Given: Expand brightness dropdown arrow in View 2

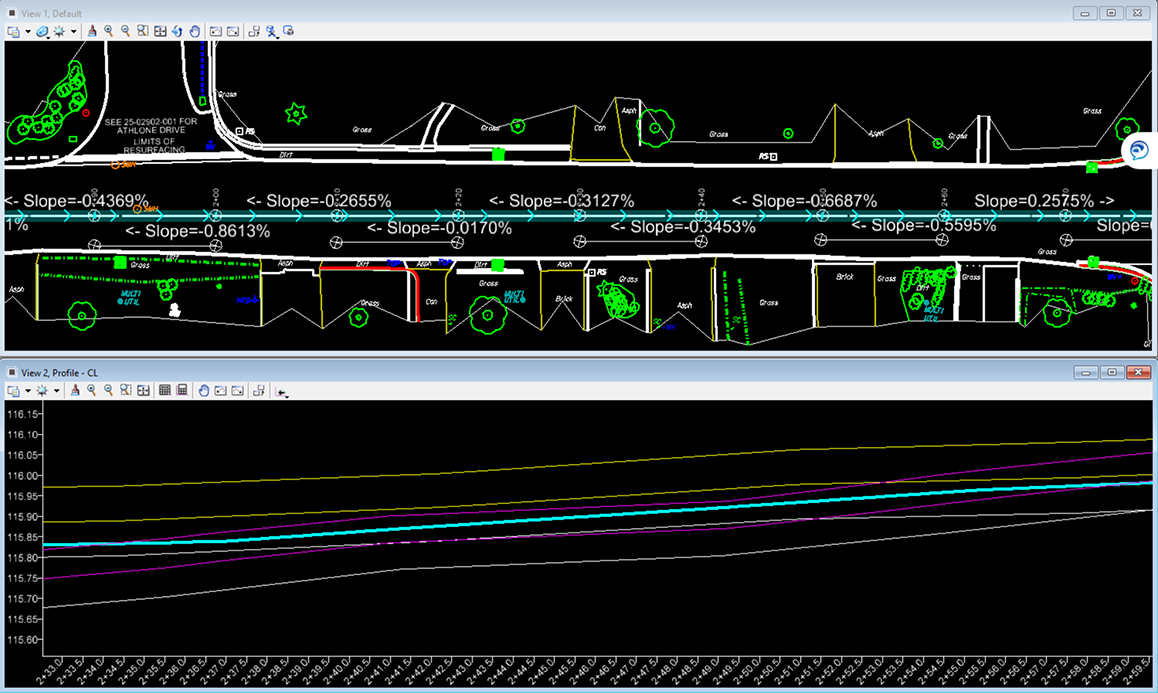Looking at the screenshot, I should [x=57, y=390].
